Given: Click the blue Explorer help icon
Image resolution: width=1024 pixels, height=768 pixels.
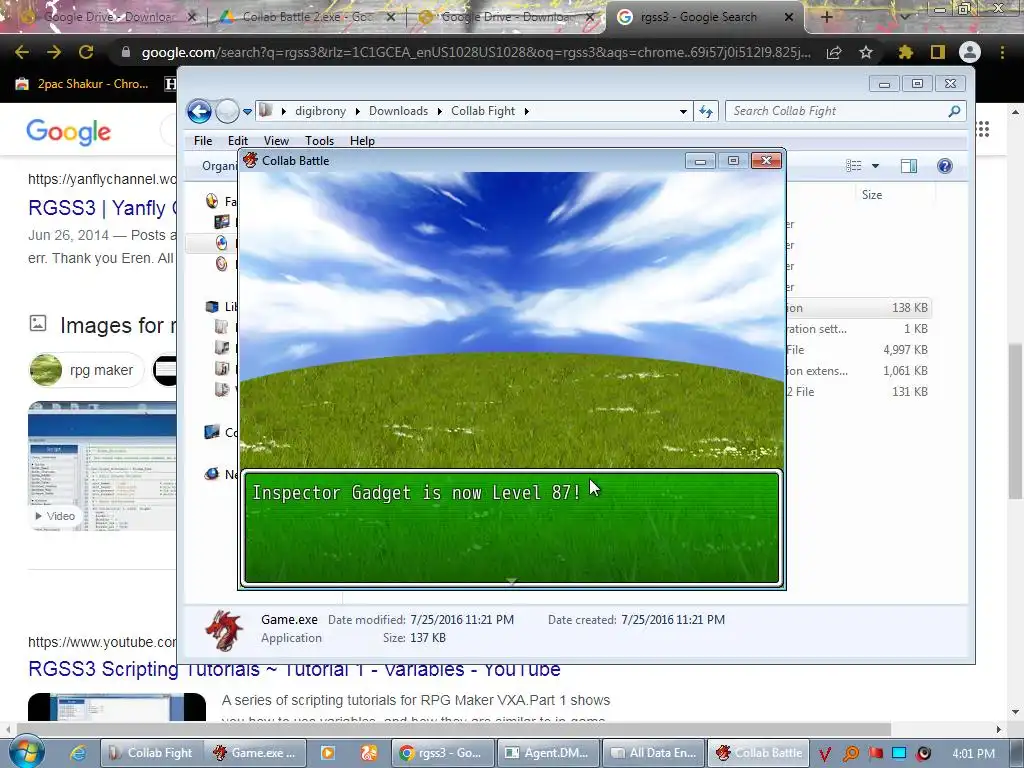Looking at the screenshot, I should tap(944, 166).
